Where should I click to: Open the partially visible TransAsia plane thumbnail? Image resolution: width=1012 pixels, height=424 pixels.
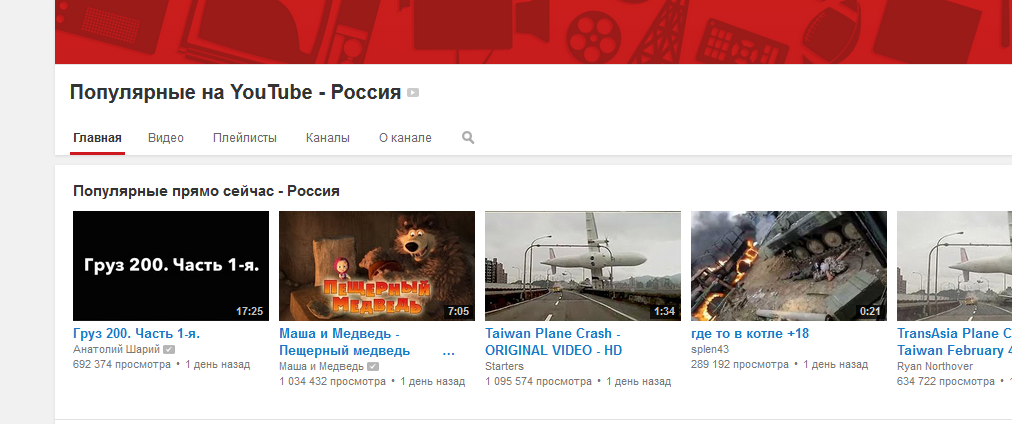click(x=955, y=266)
